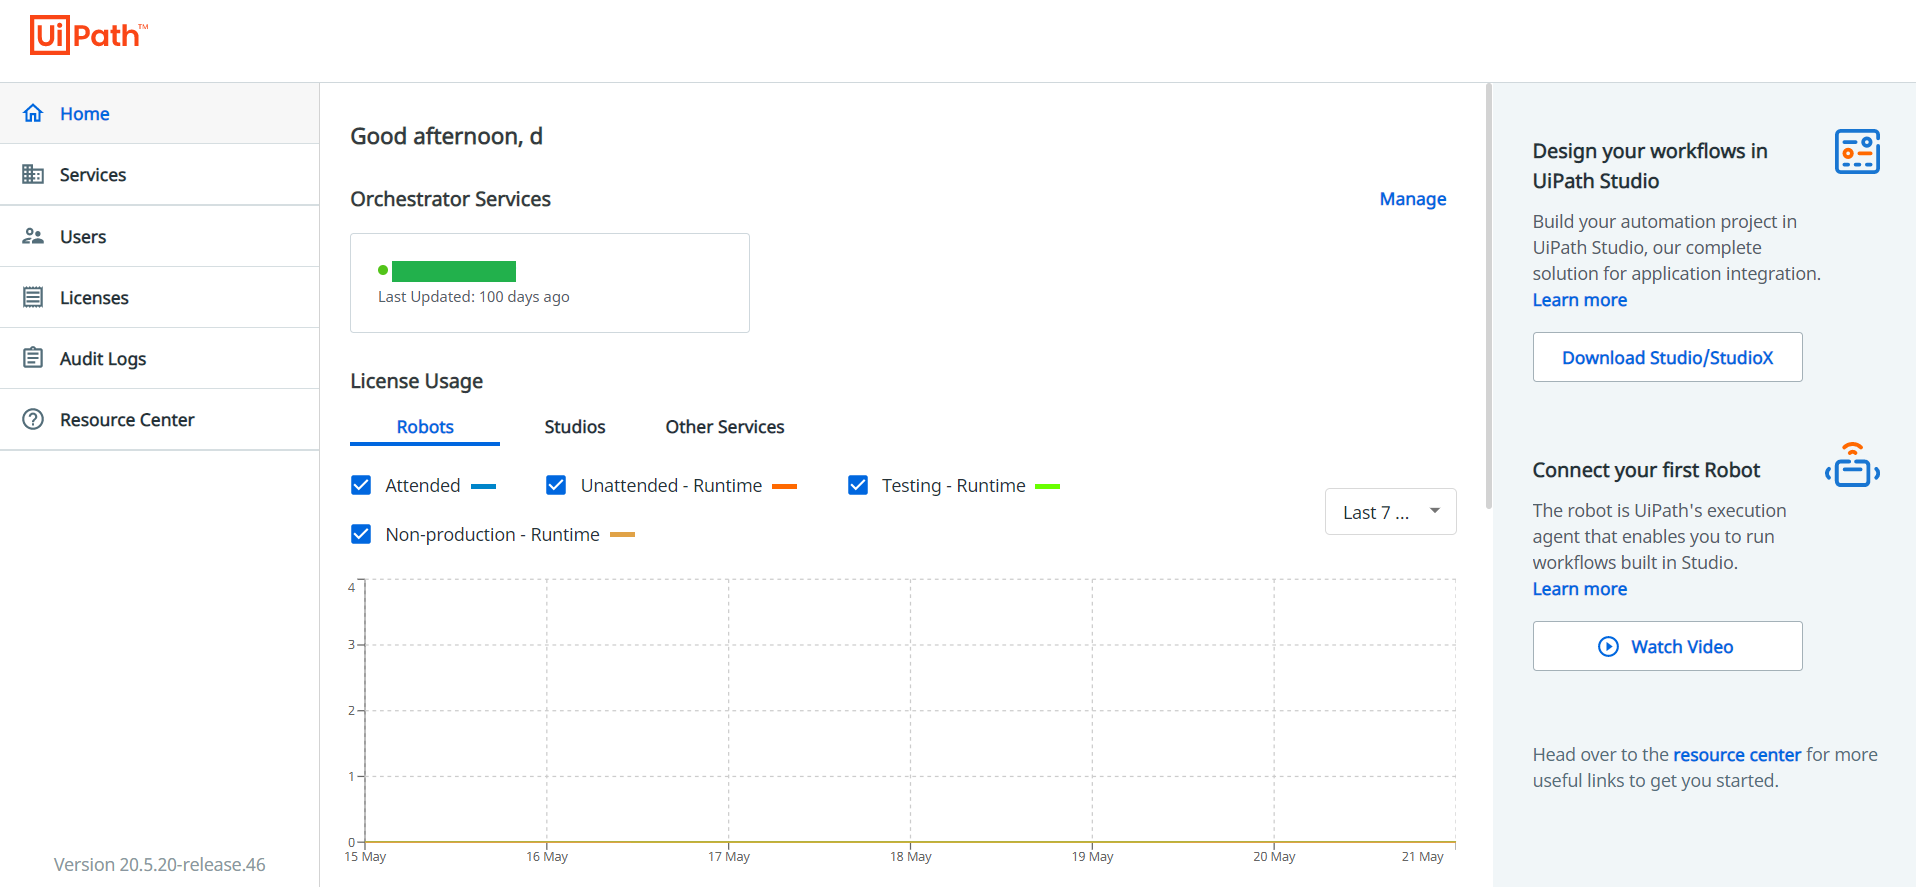Click the blue Attended legend swatch
This screenshot has height=890, width=1920.
[x=483, y=486]
